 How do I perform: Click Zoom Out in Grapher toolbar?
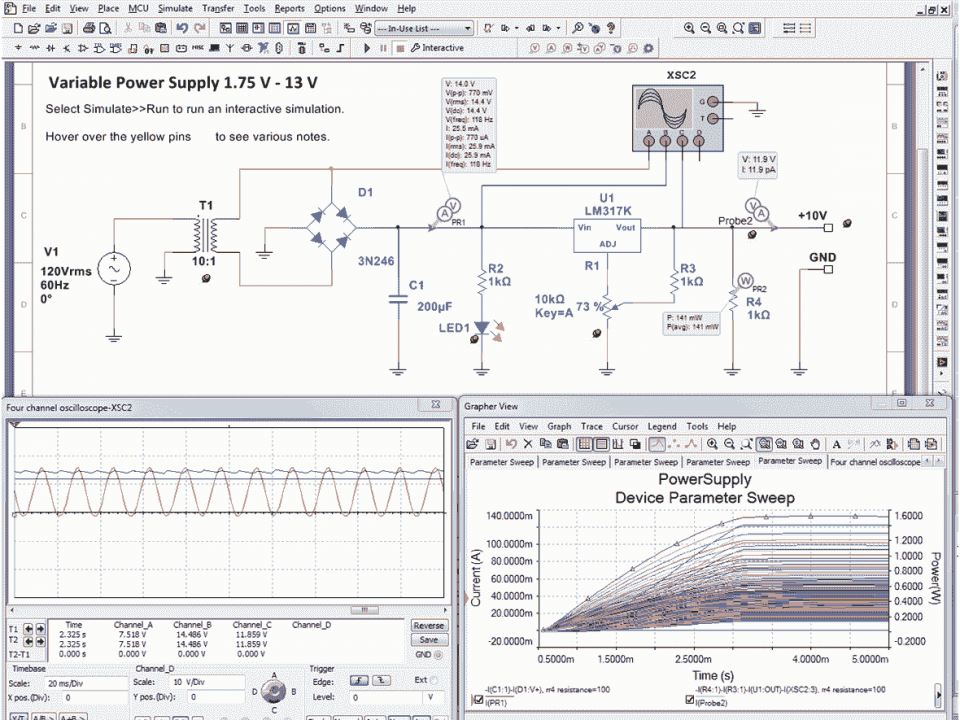(729, 444)
